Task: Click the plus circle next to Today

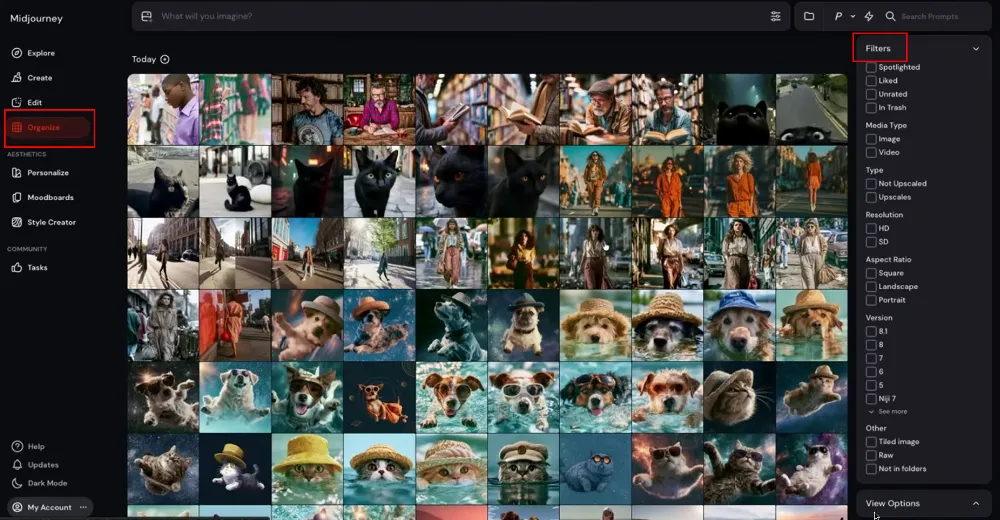Action: (x=165, y=59)
